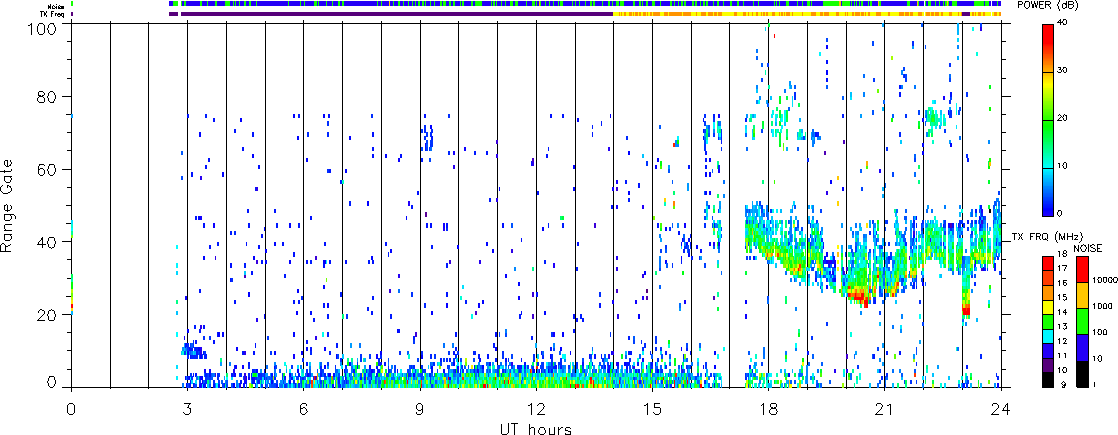Click the green section of the POWER colorbar
Image resolution: width=1118 pixels, height=435 pixels.
click(1050, 143)
